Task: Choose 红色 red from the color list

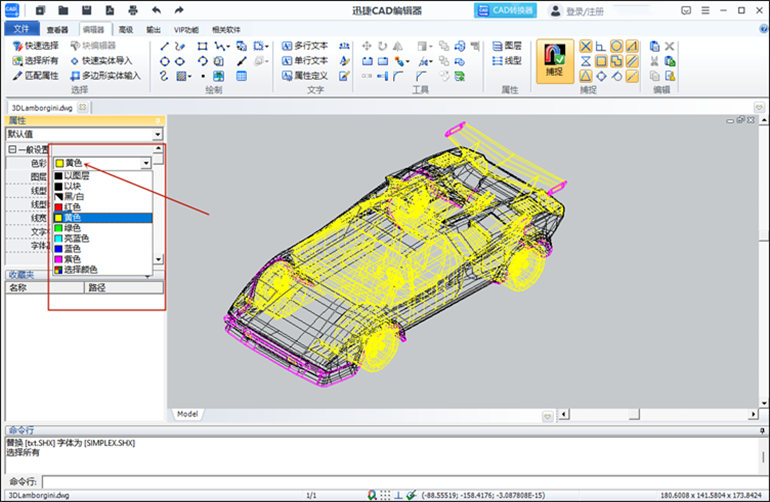Action: pos(103,207)
